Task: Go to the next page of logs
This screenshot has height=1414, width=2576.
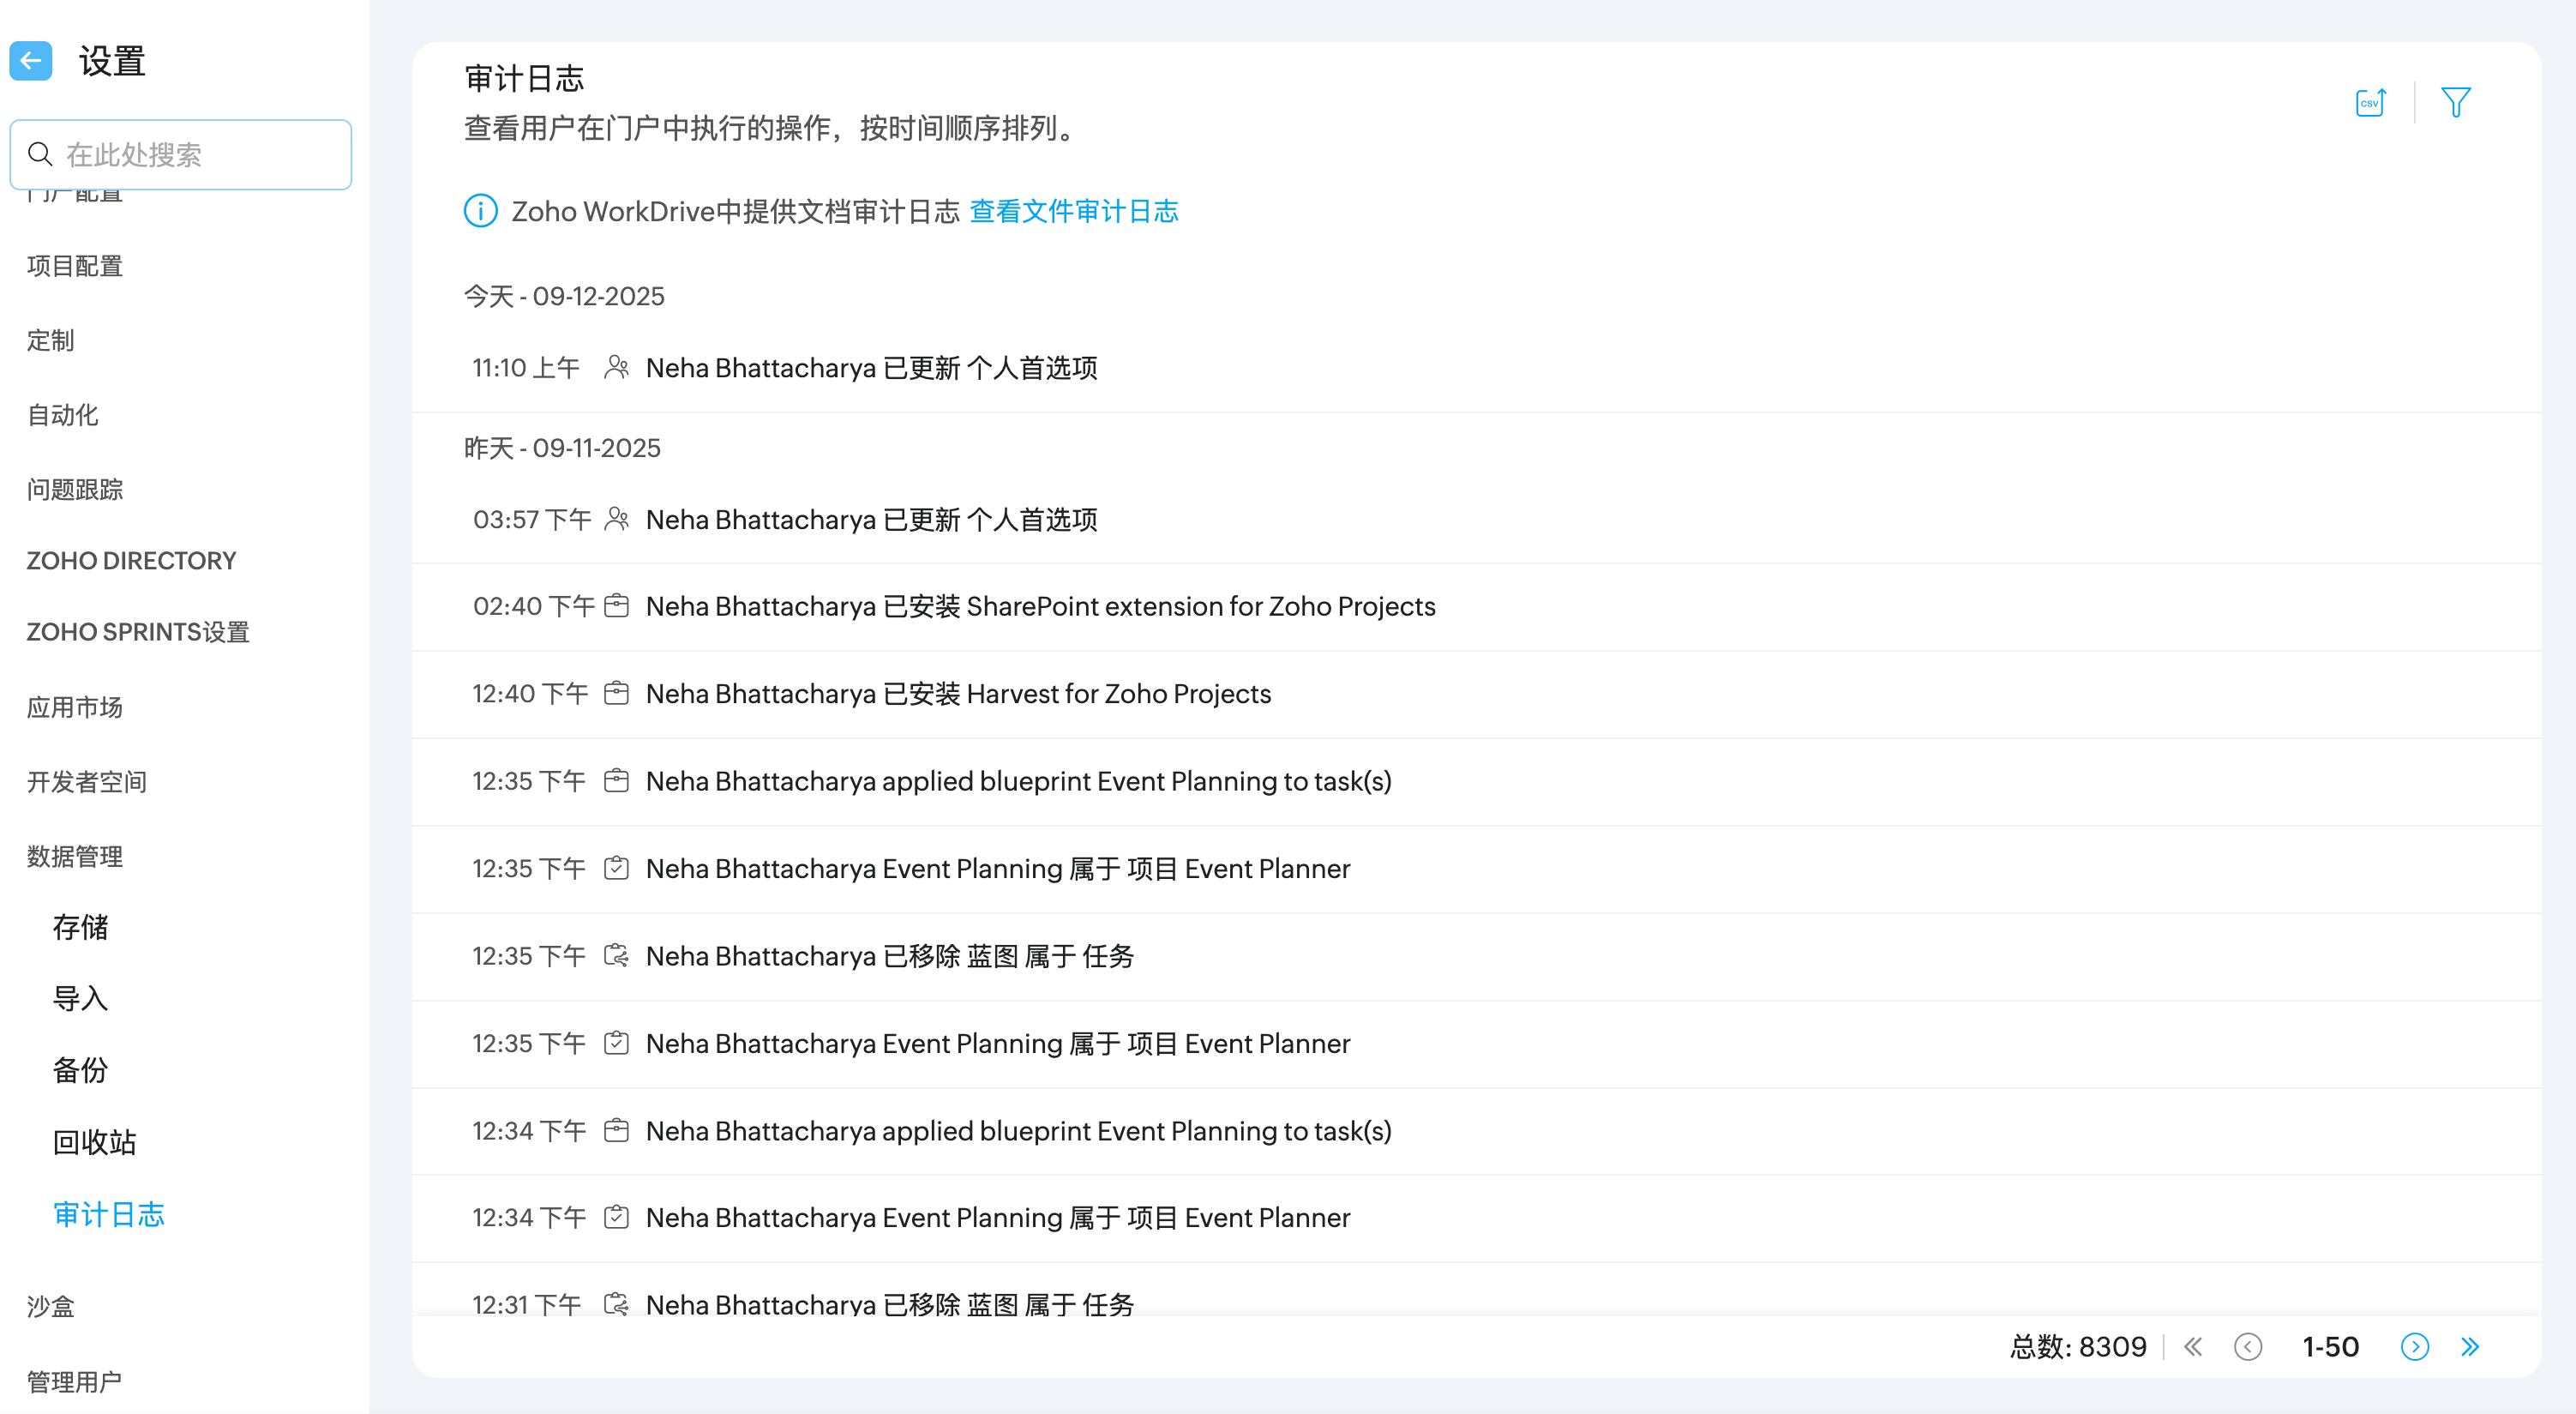Action: coord(2414,1347)
